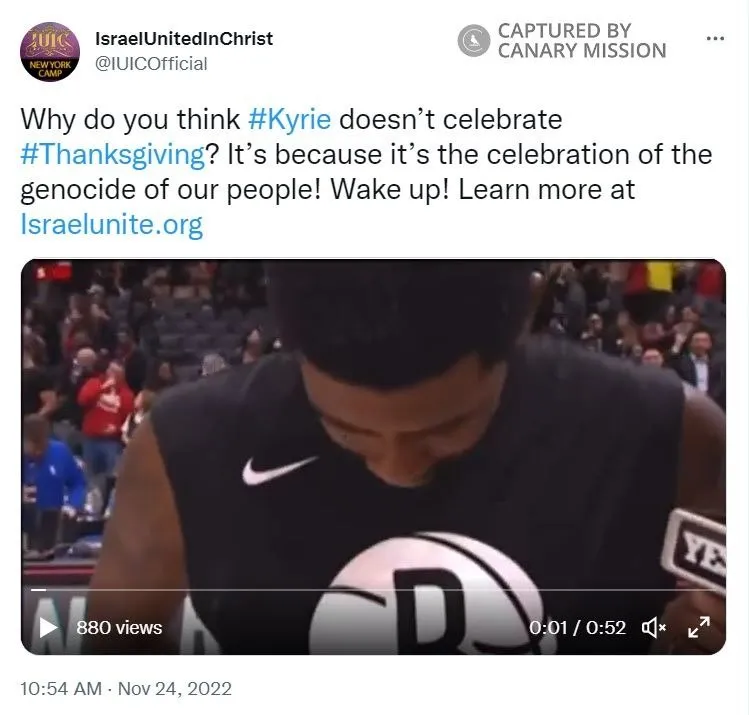Click the Canary Mission bird logo
Image resolution: width=749 pixels, height=715 pixels.
point(473,41)
